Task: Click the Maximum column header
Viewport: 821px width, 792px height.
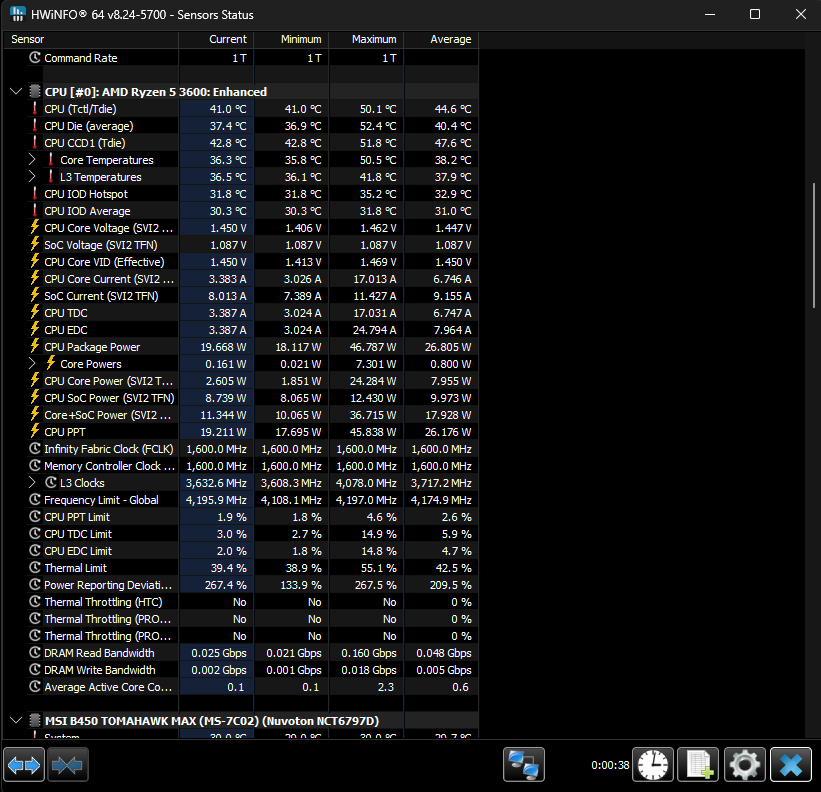Action: [366, 39]
